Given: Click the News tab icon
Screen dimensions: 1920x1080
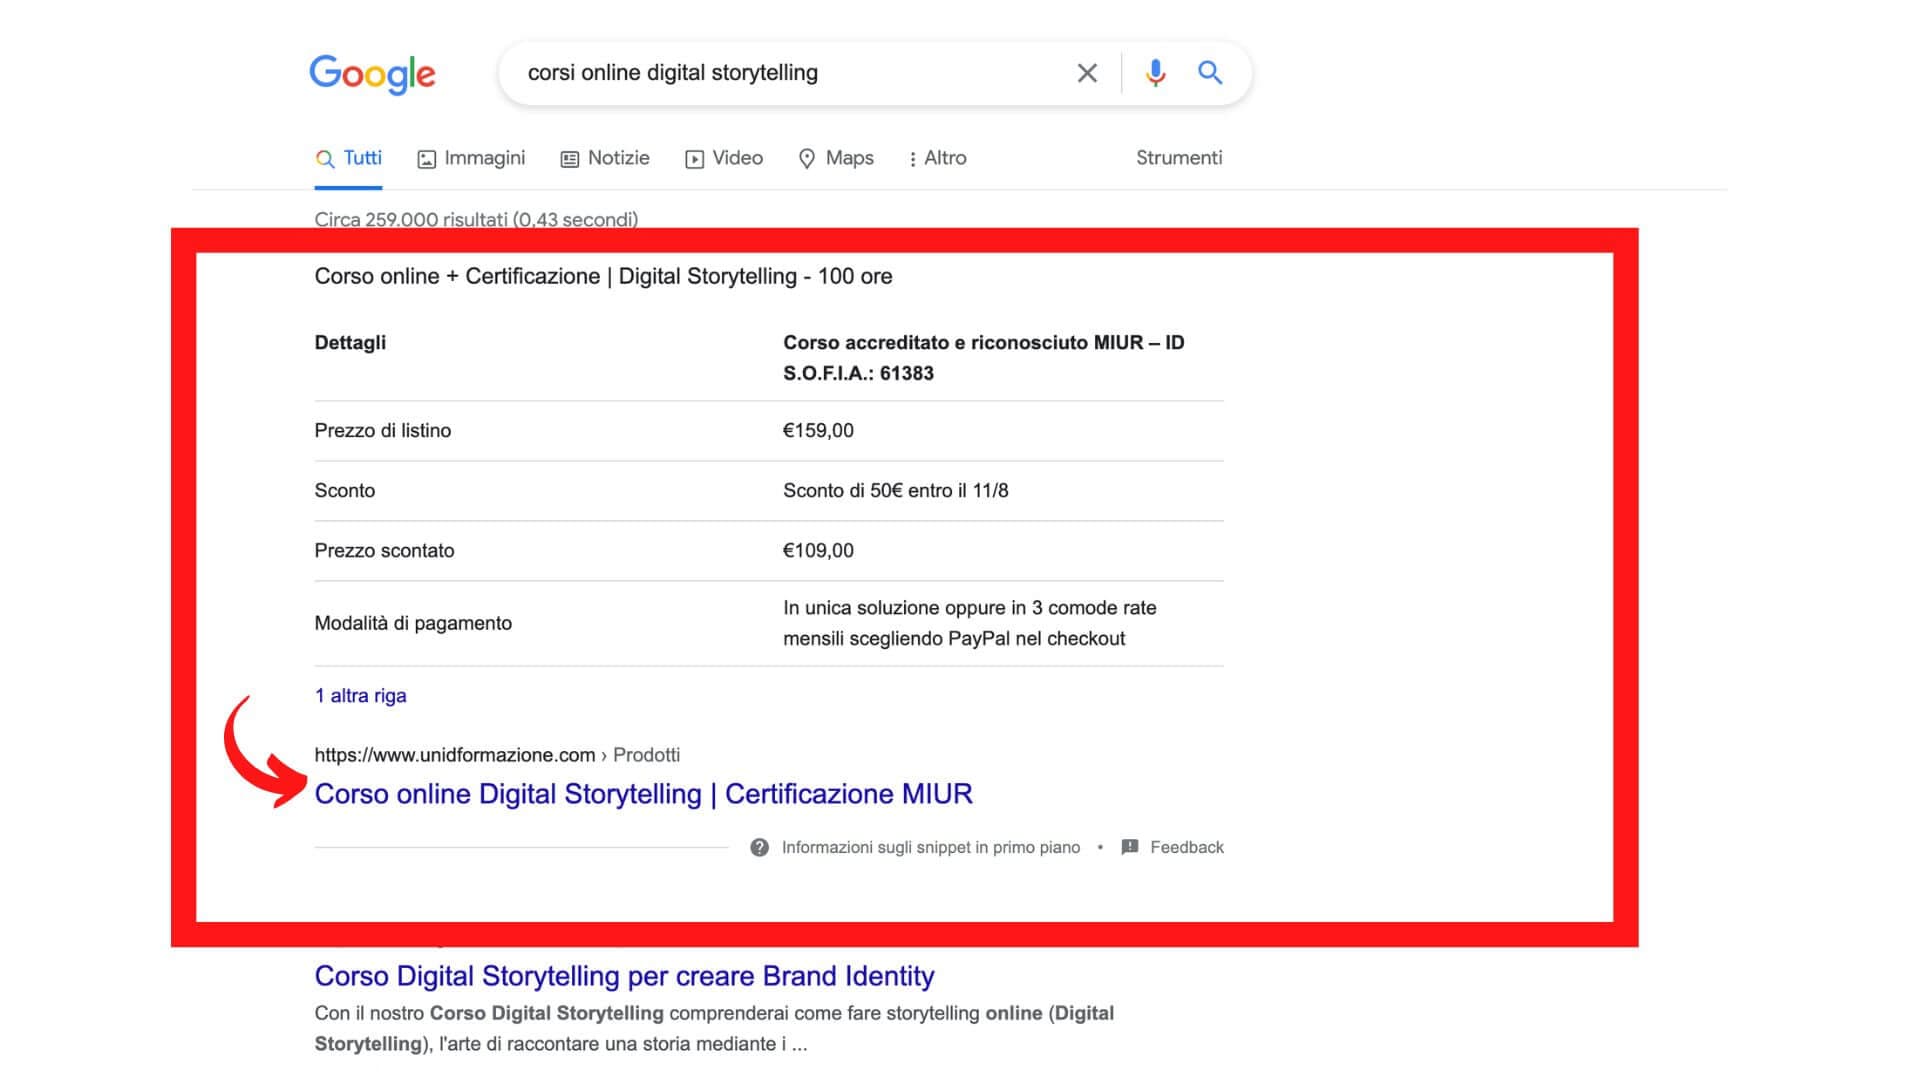Looking at the screenshot, I should point(570,157).
